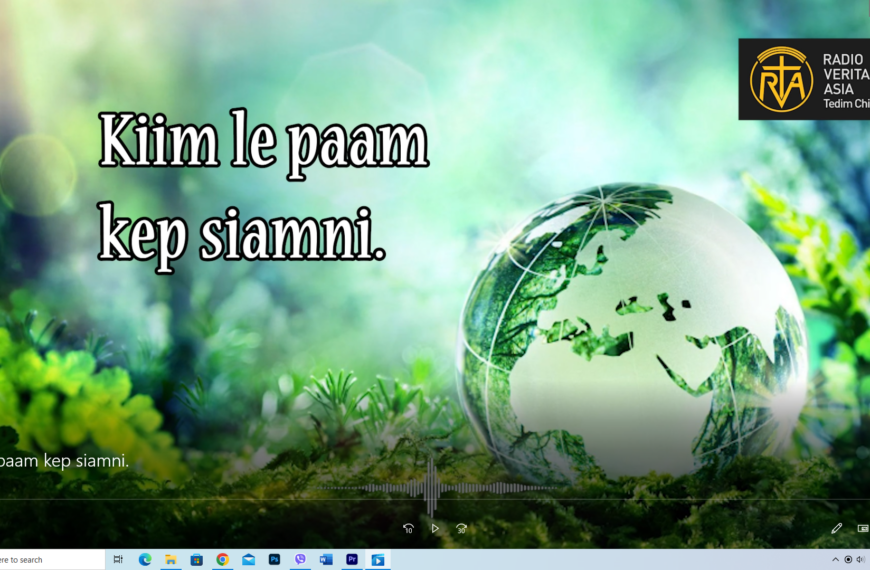Viewport: 870px width, 570px height.
Task: Click the mini view icon
Action: pos(863,528)
